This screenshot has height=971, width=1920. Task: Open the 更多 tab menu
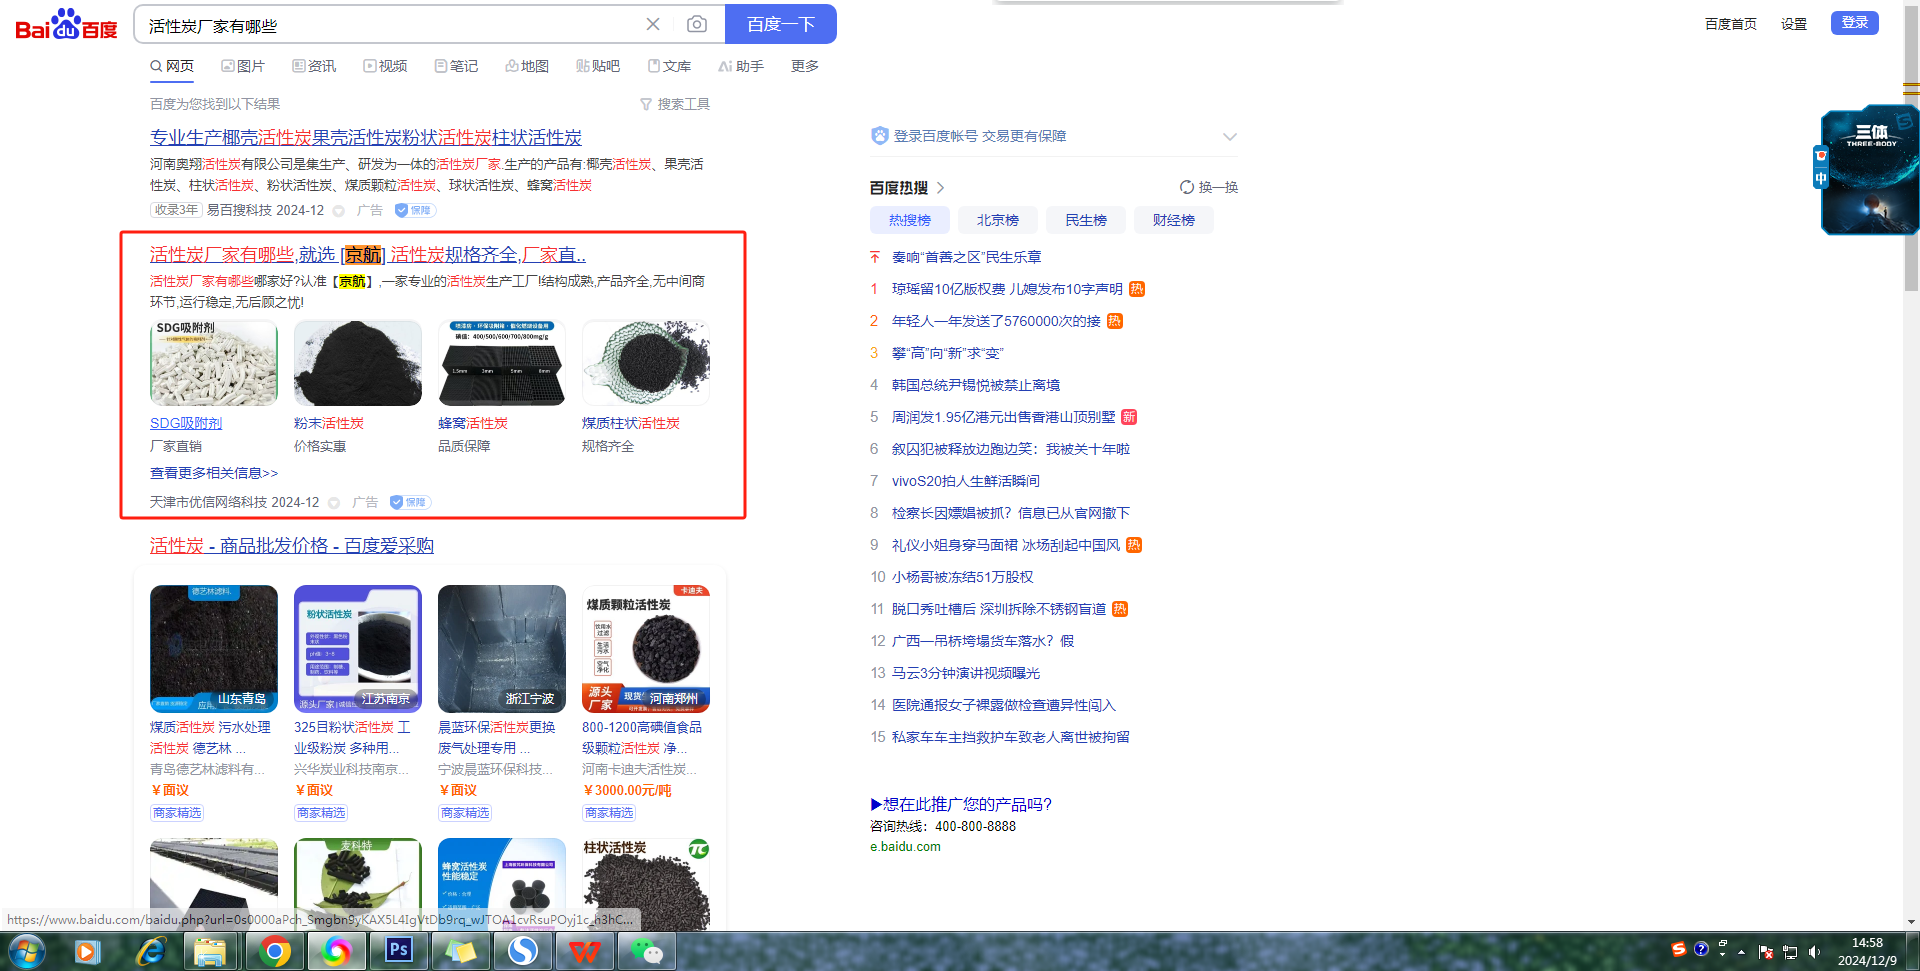(x=805, y=66)
